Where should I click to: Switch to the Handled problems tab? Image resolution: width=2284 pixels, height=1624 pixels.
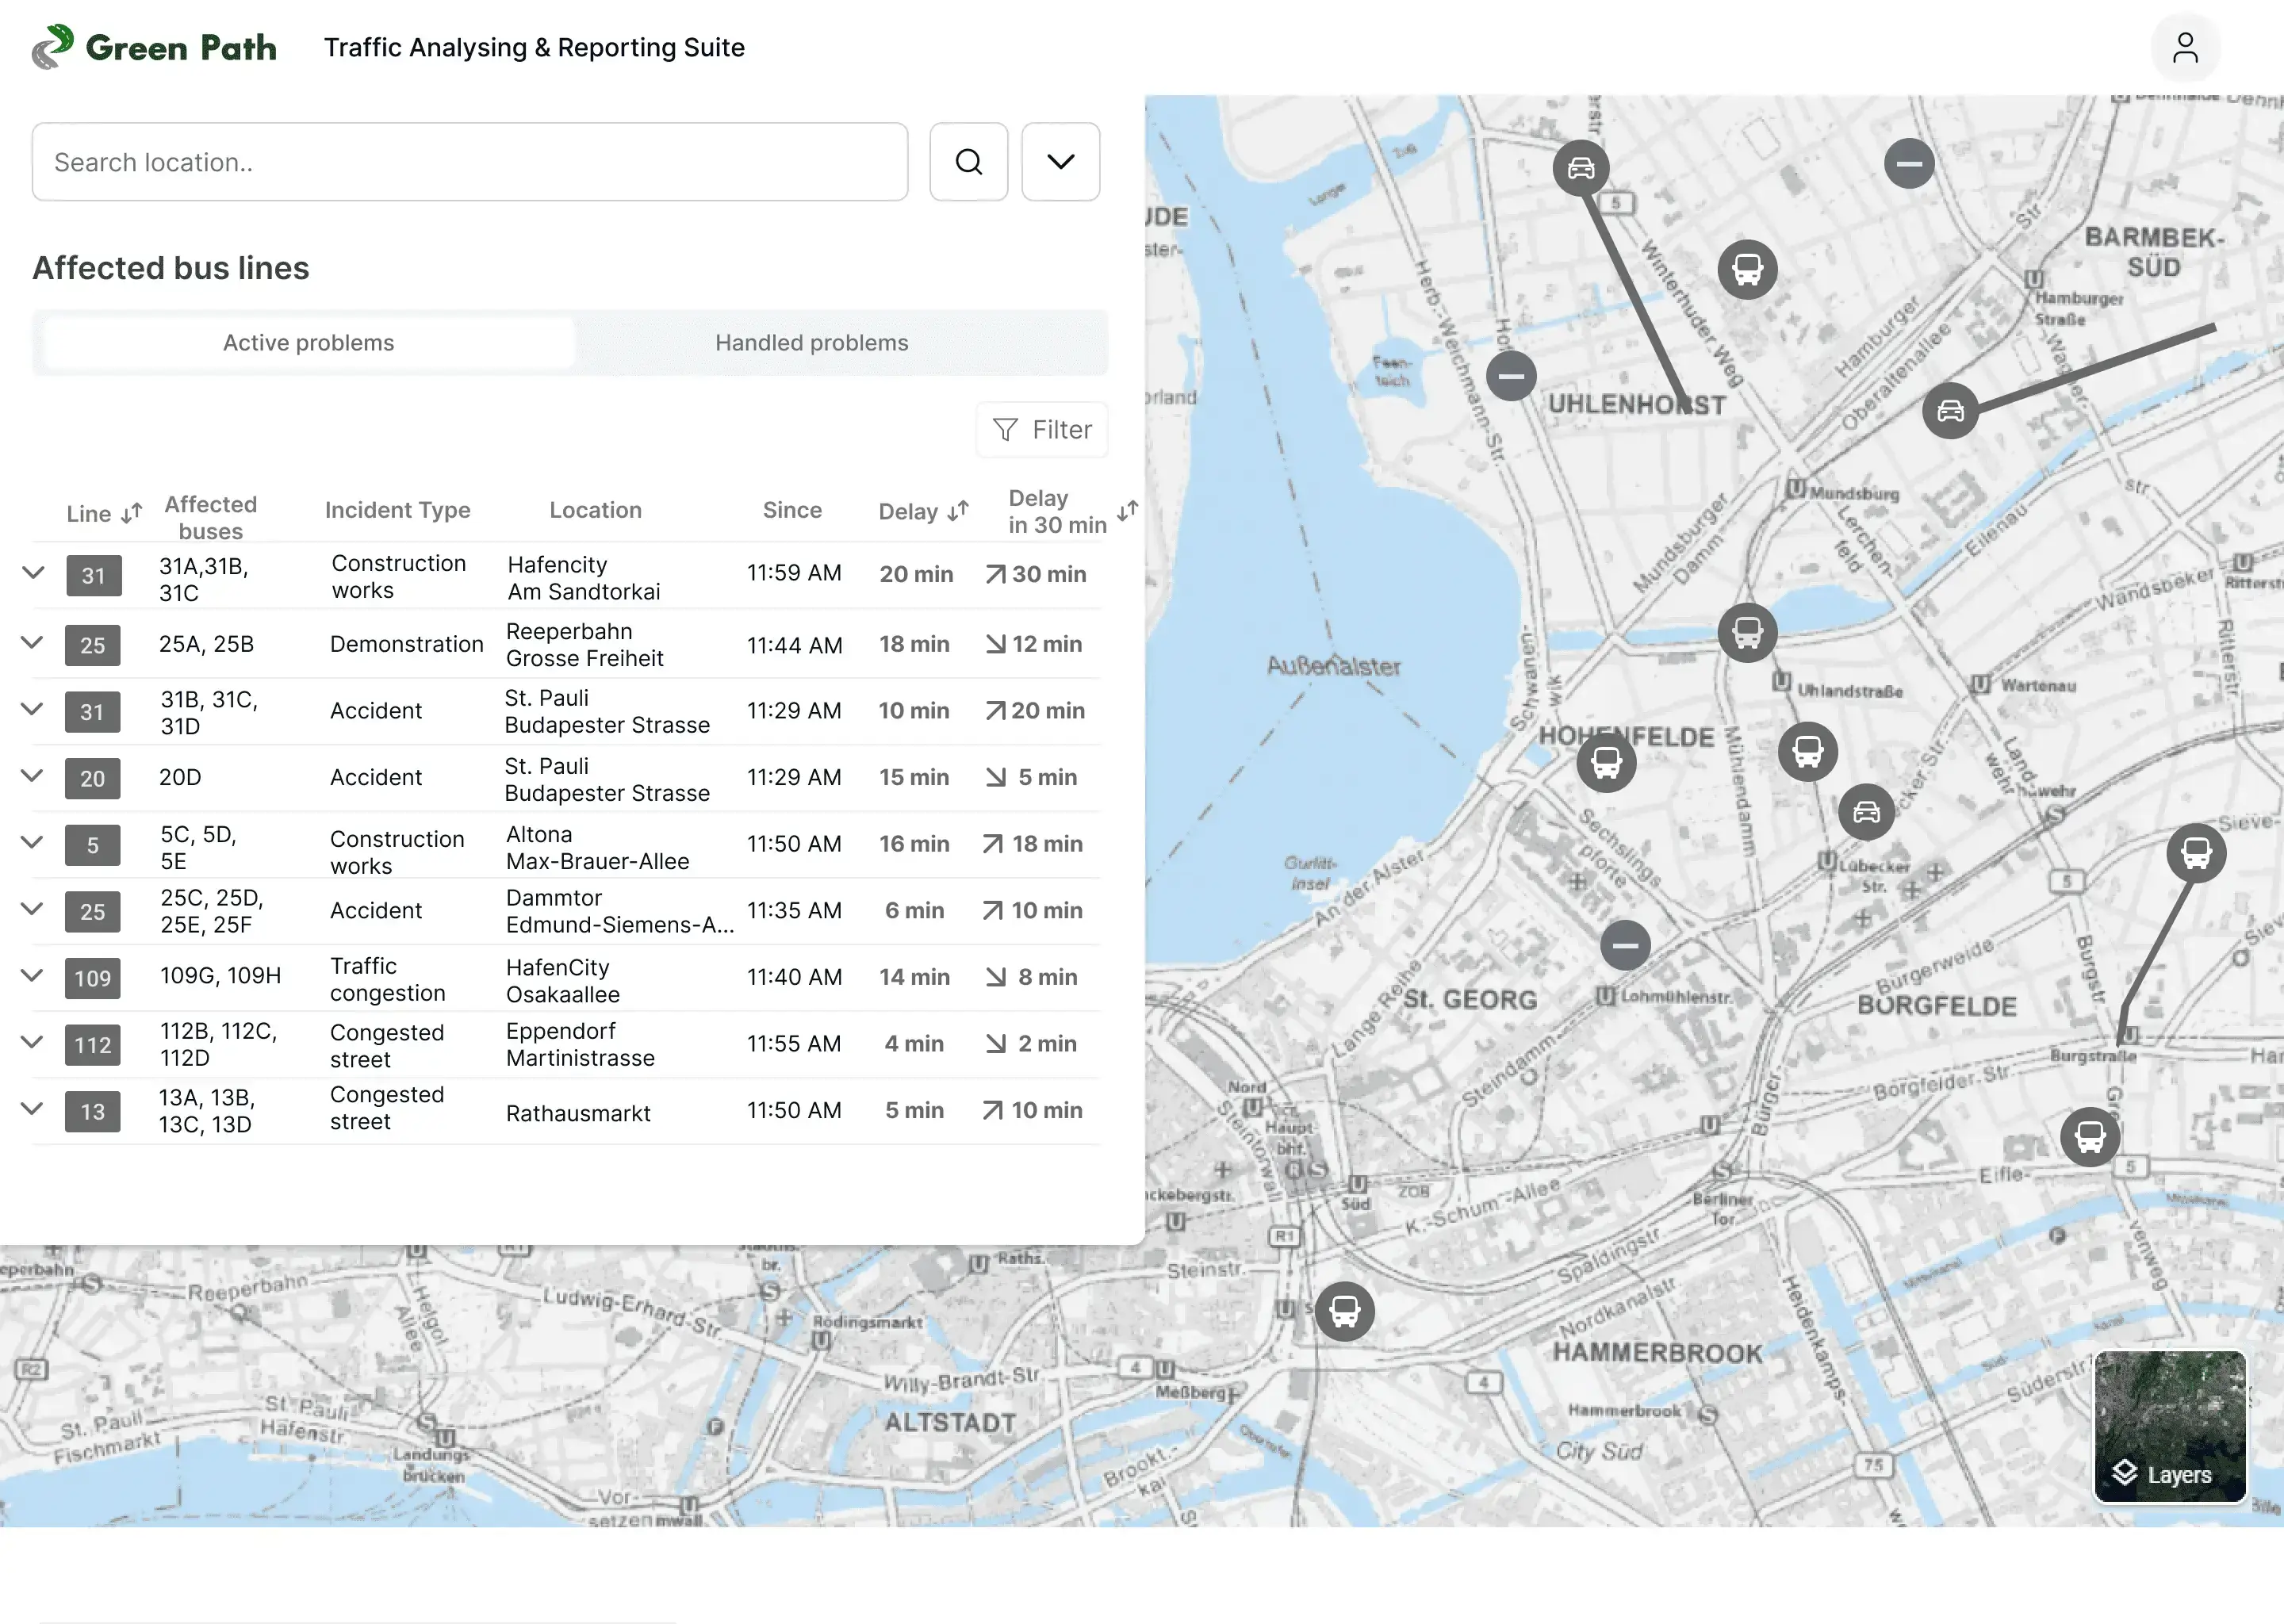coord(811,343)
